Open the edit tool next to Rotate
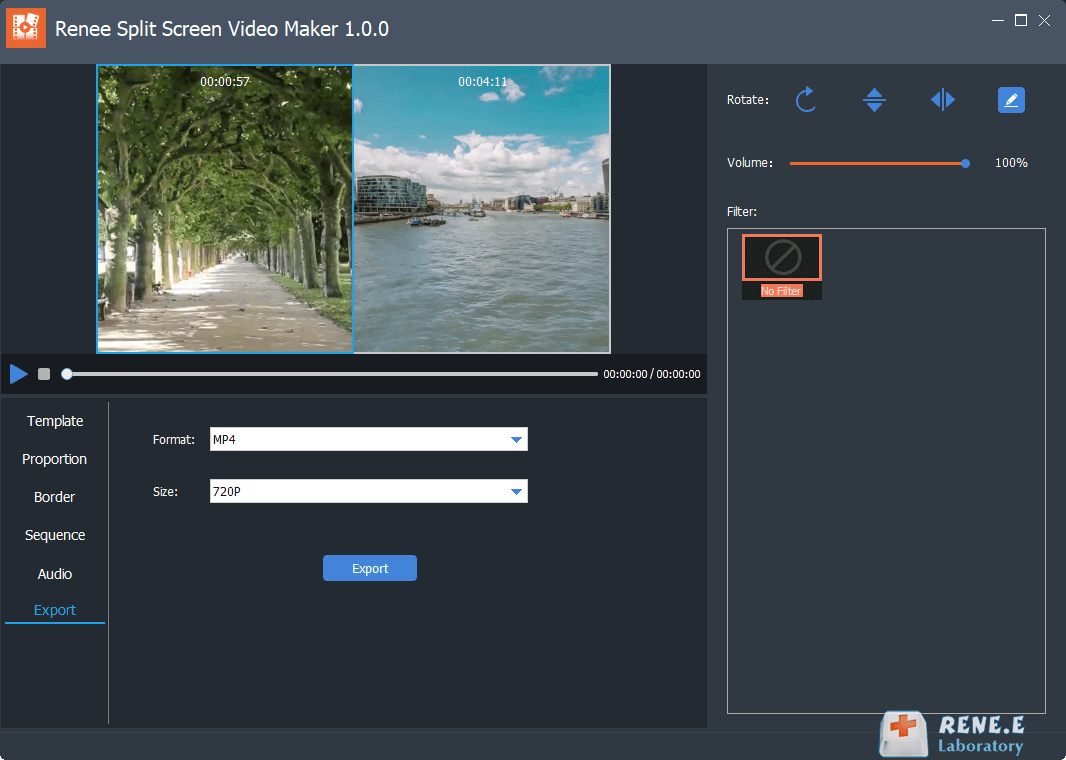 pyautogui.click(x=1011, y=99)
